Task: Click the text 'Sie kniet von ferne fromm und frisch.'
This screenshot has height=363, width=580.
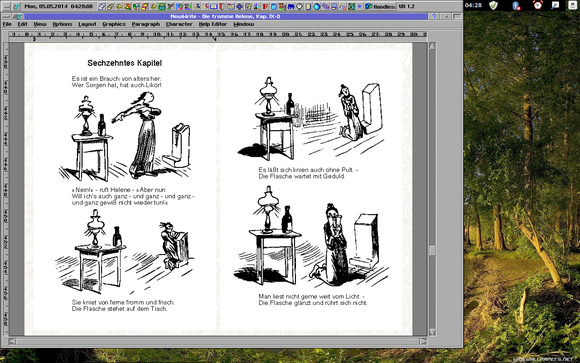Action: coord(123,302)
